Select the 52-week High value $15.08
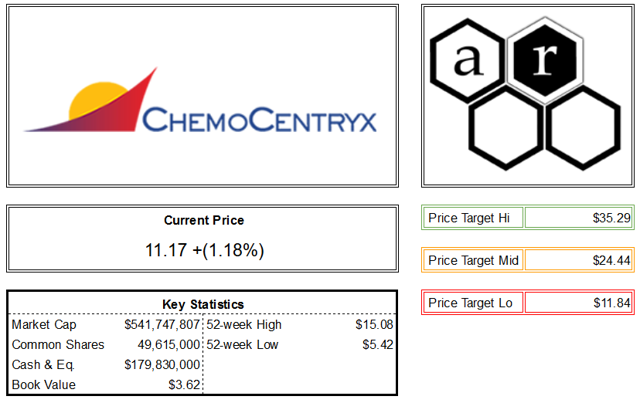 (x=374, y=325)
